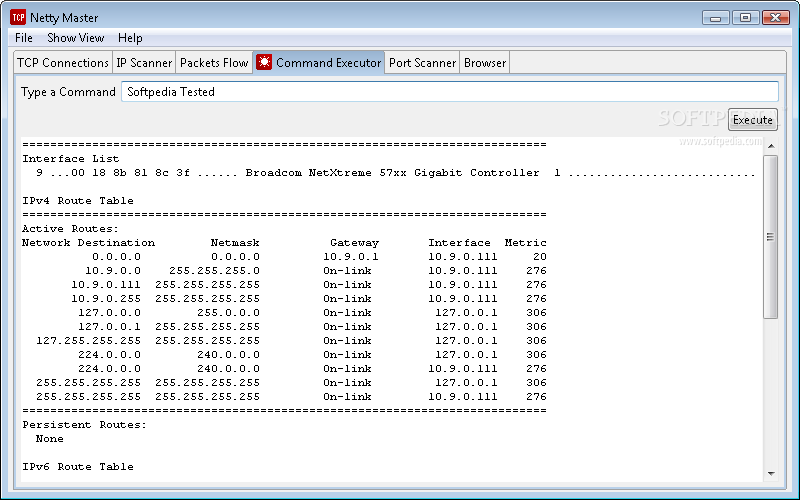Viewport: 800px width, 500px height.
Task: Click the 'Network Destination' column header
Action: click(88, 243)
